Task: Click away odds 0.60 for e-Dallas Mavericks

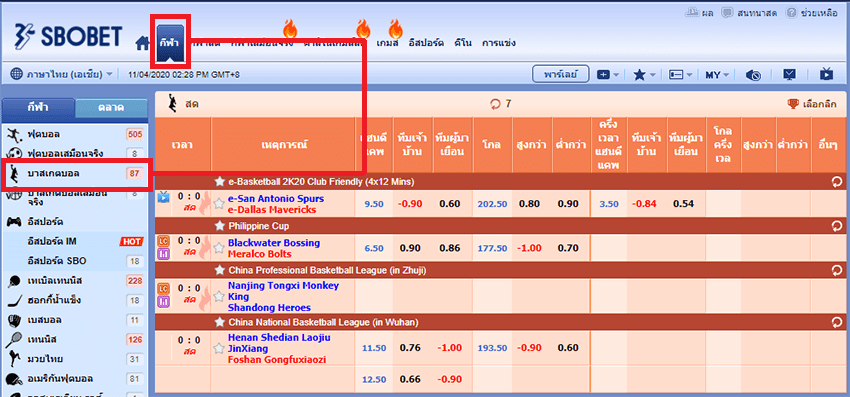Action: coord(450,204)
